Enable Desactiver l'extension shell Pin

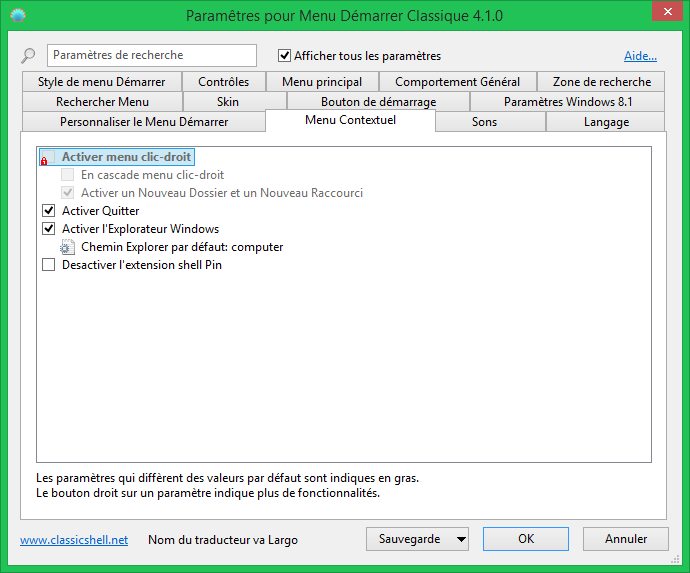[49, 265]
